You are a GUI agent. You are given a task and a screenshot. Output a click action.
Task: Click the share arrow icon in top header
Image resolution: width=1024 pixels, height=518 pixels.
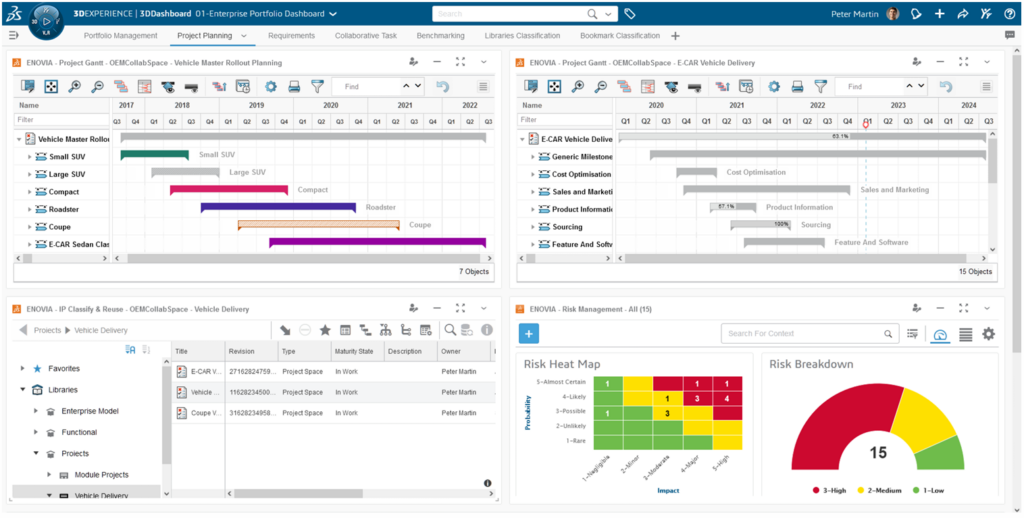[x=962, y=14]
